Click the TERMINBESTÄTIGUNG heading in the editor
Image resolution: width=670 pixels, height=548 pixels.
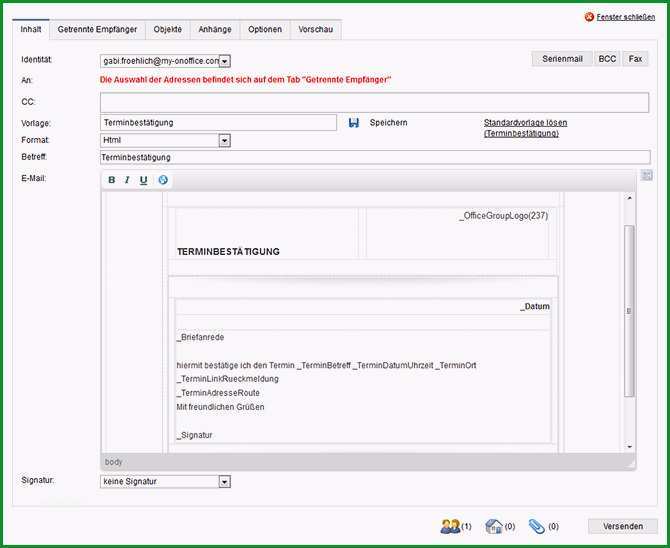pyautogui.click(x=228, y=252)
